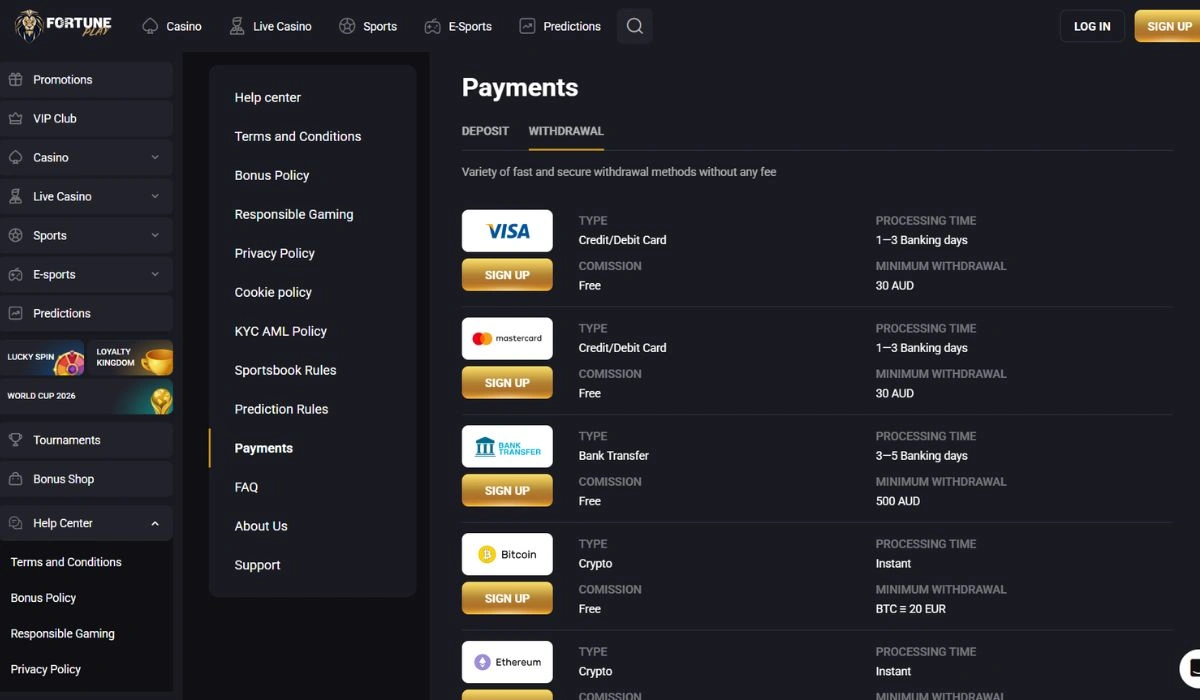Click the sidebar Casino spade icon
Screen dimensions: 1200x700
tap(15, 157)
